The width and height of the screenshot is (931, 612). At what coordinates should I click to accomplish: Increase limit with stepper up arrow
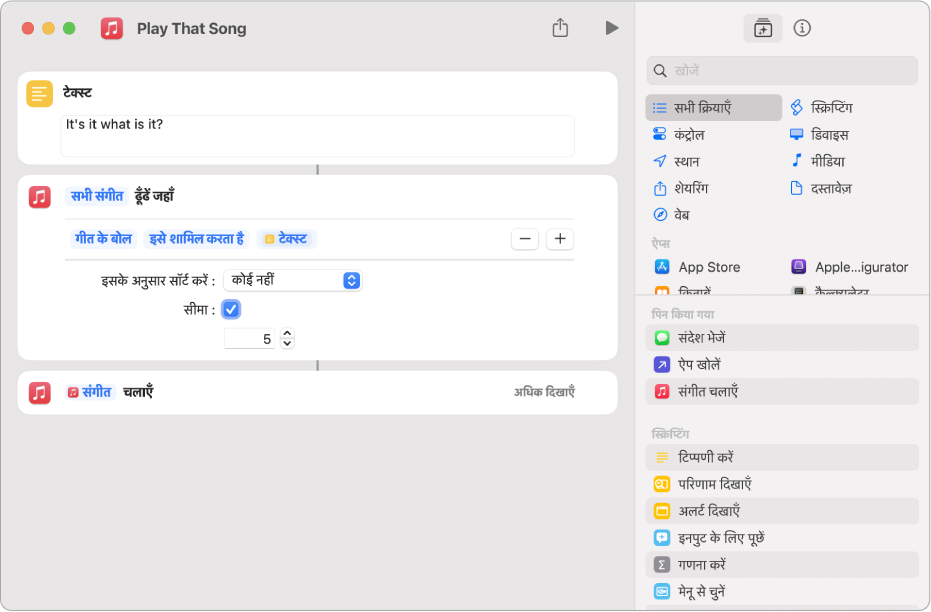(x=287, y=334)
